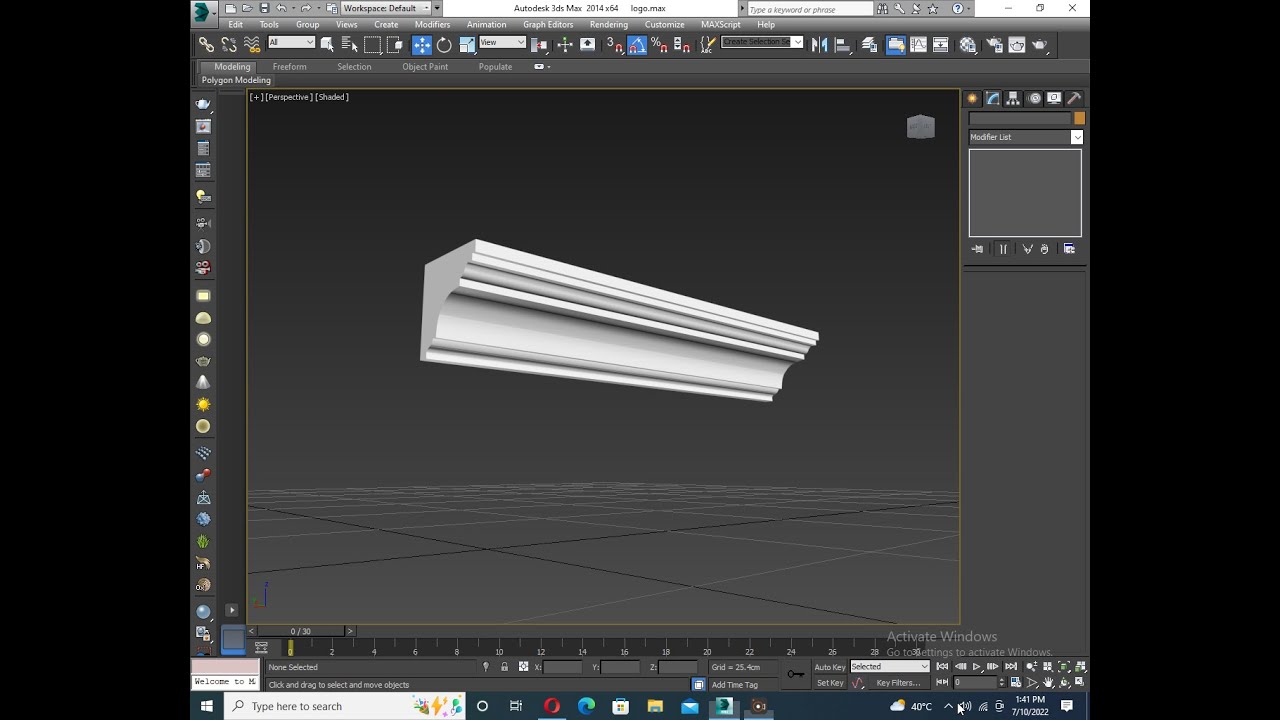The image size is (1280, 720).
Task: Click the Configure Modifier Sets icon
Action: coord(1069,249)
